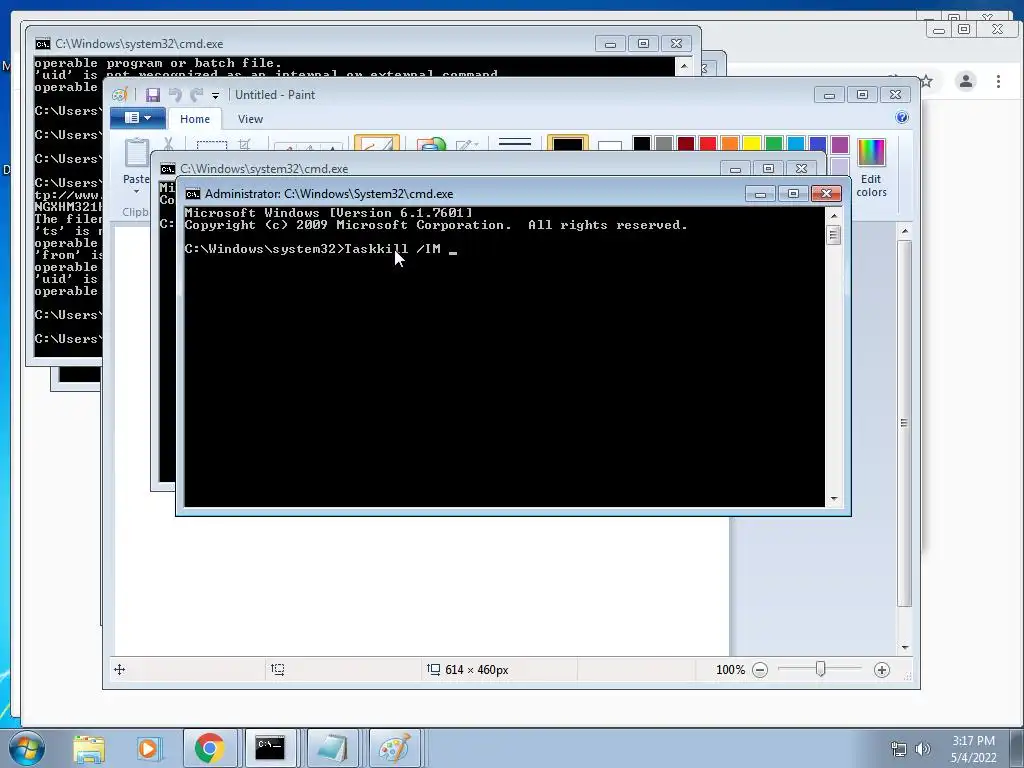Open the Shapes gallery icon in Paint

click(431, 144)
